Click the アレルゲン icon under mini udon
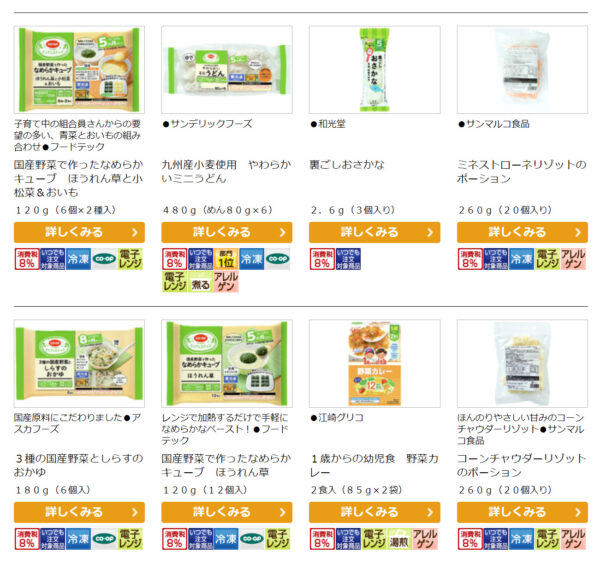 pos(226,282)
